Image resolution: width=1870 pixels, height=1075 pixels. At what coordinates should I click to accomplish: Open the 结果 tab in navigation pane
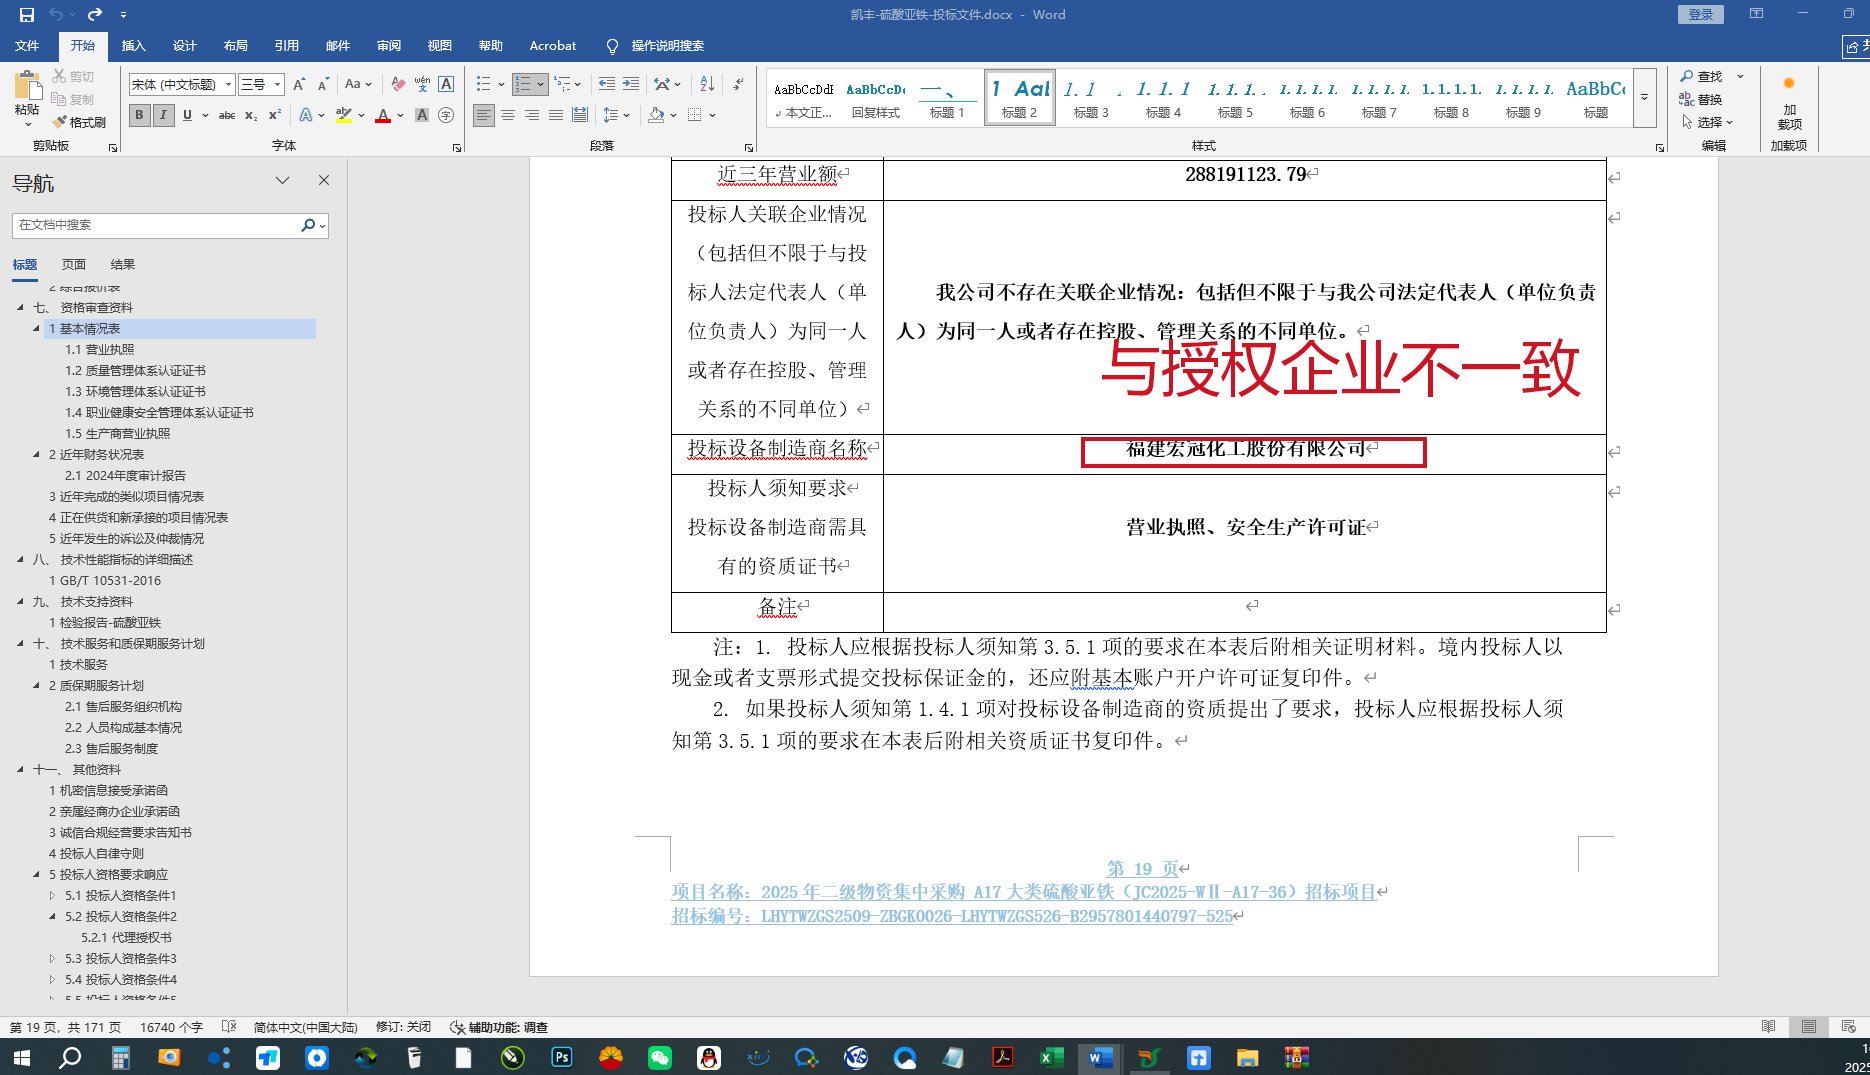123,265
